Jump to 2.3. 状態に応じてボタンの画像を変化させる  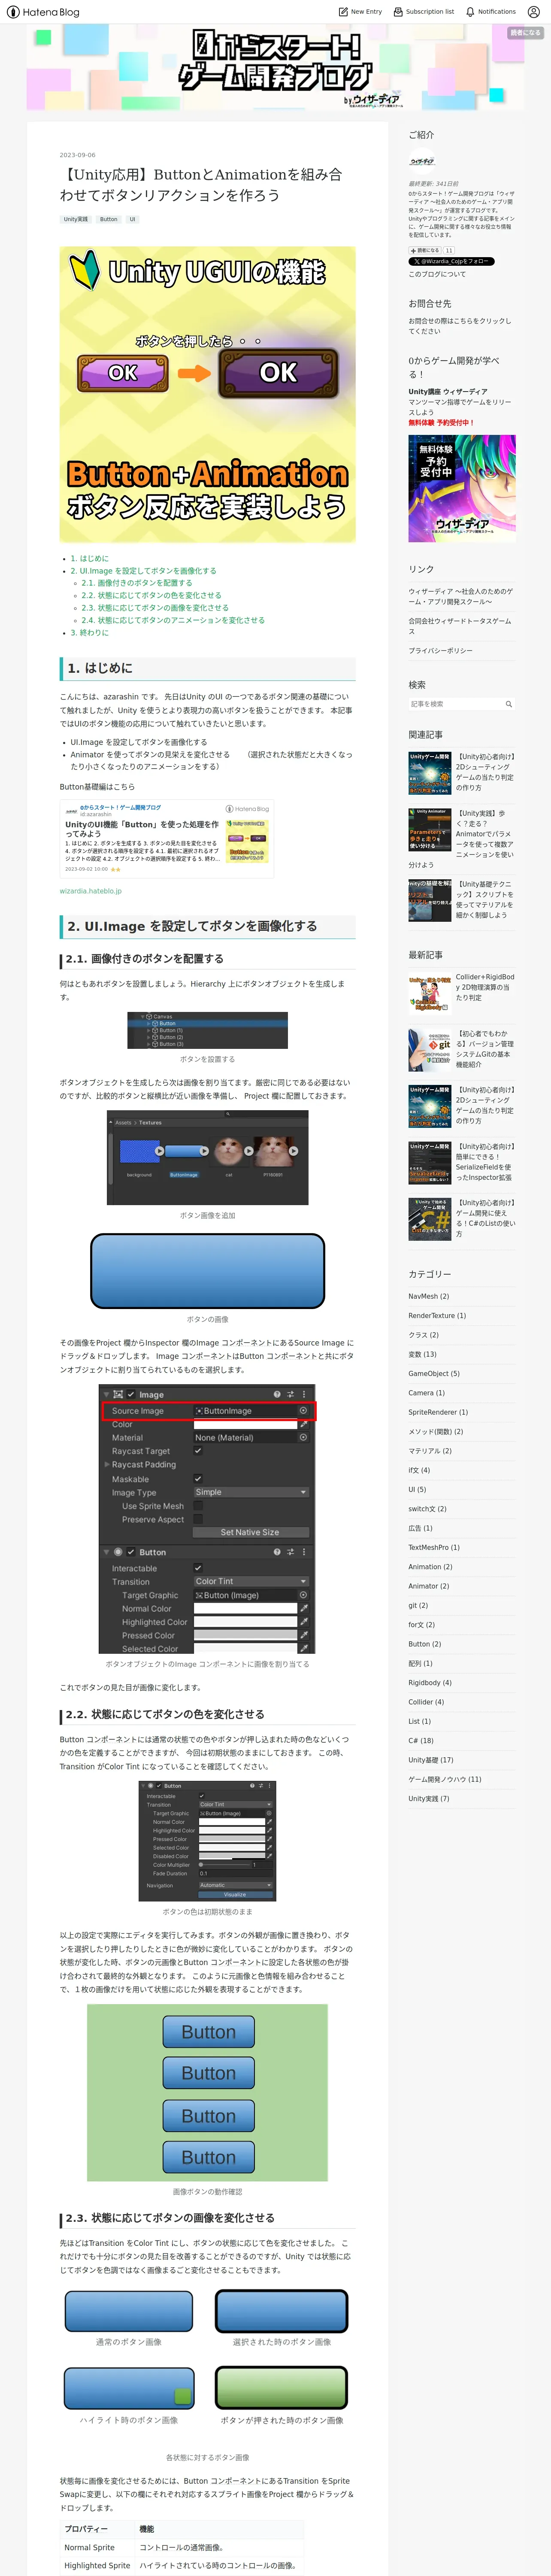tap(155, 608)
